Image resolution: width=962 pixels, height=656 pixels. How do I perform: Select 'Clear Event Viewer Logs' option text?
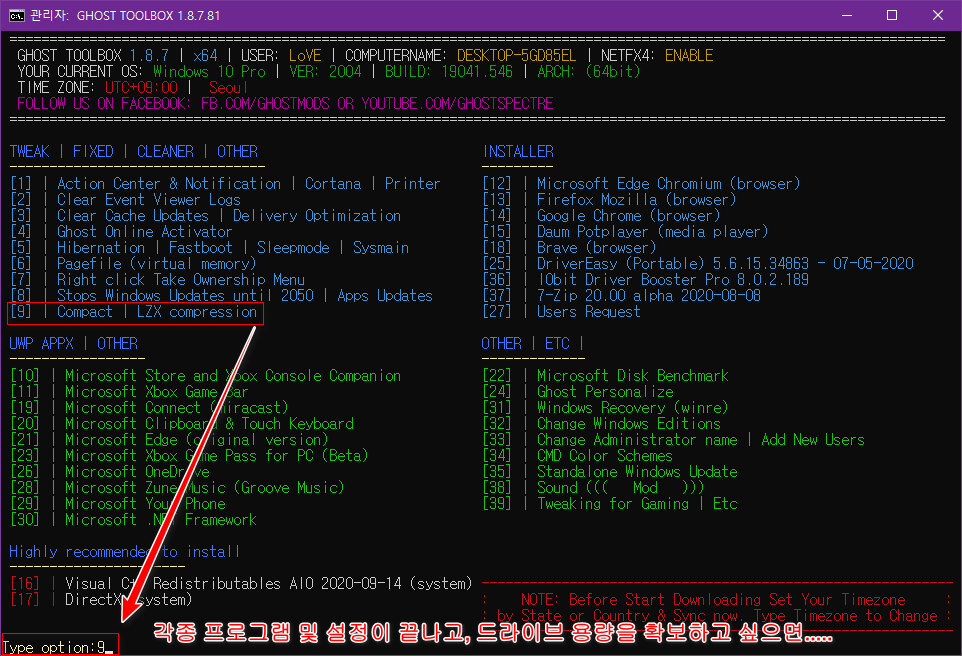[148, 199]
